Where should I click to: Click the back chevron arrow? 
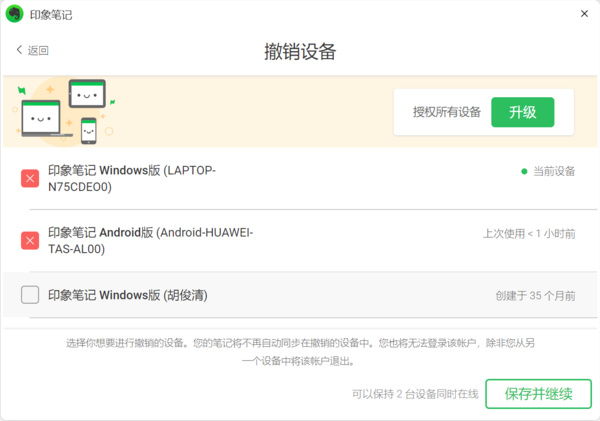[x=19, y=50]
